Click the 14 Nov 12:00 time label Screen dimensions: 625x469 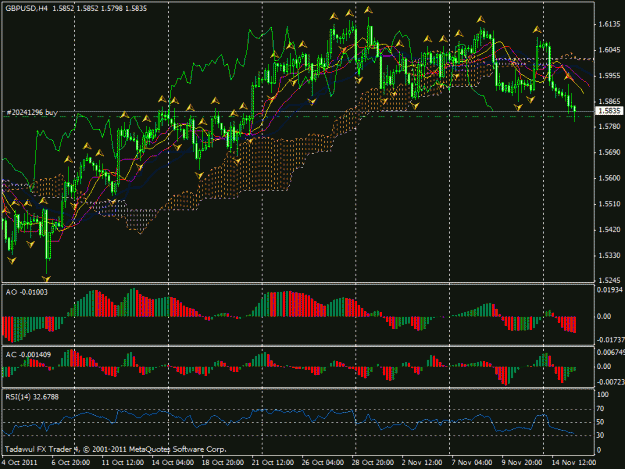pyautogui.click(x=574, y=463)
